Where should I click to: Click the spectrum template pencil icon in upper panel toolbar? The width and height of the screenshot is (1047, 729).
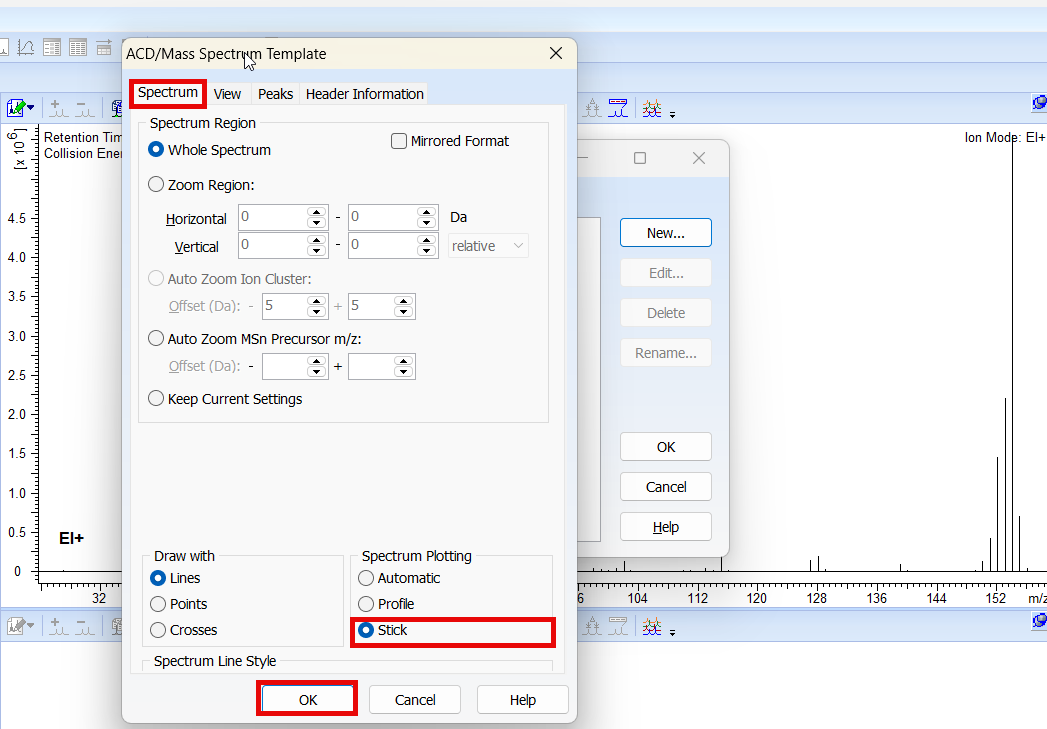16,107
